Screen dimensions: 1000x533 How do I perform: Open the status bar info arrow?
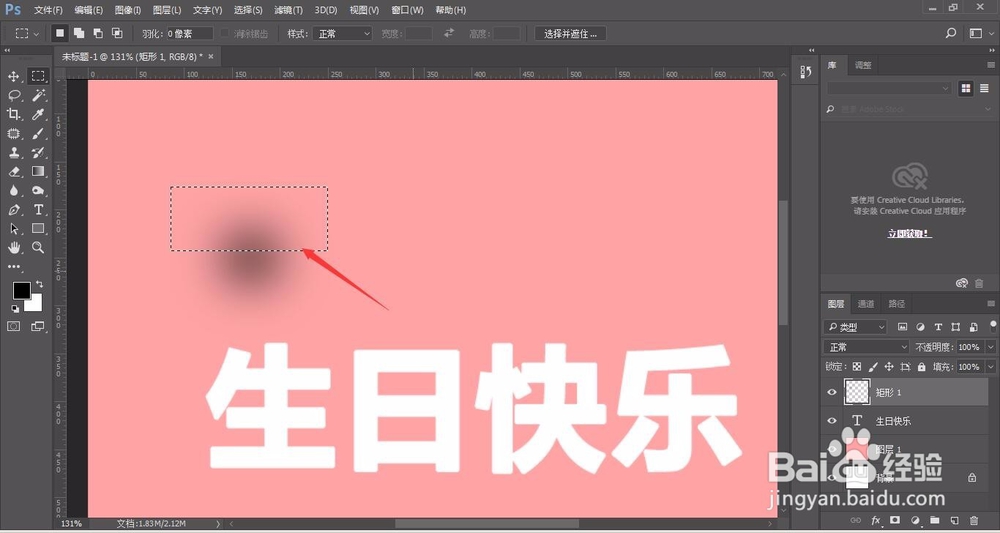pos(218,523)
